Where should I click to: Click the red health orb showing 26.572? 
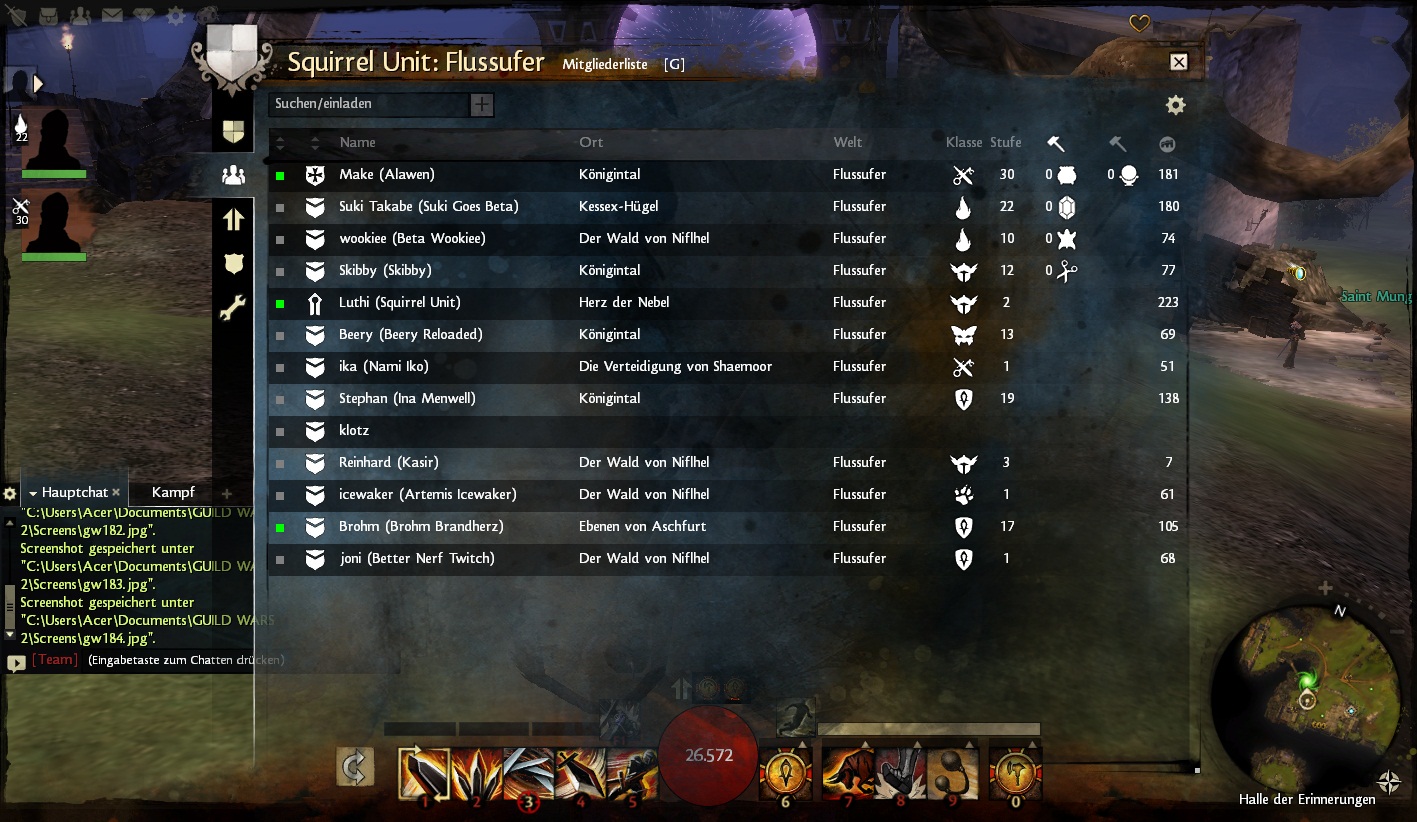pos(708,755)
